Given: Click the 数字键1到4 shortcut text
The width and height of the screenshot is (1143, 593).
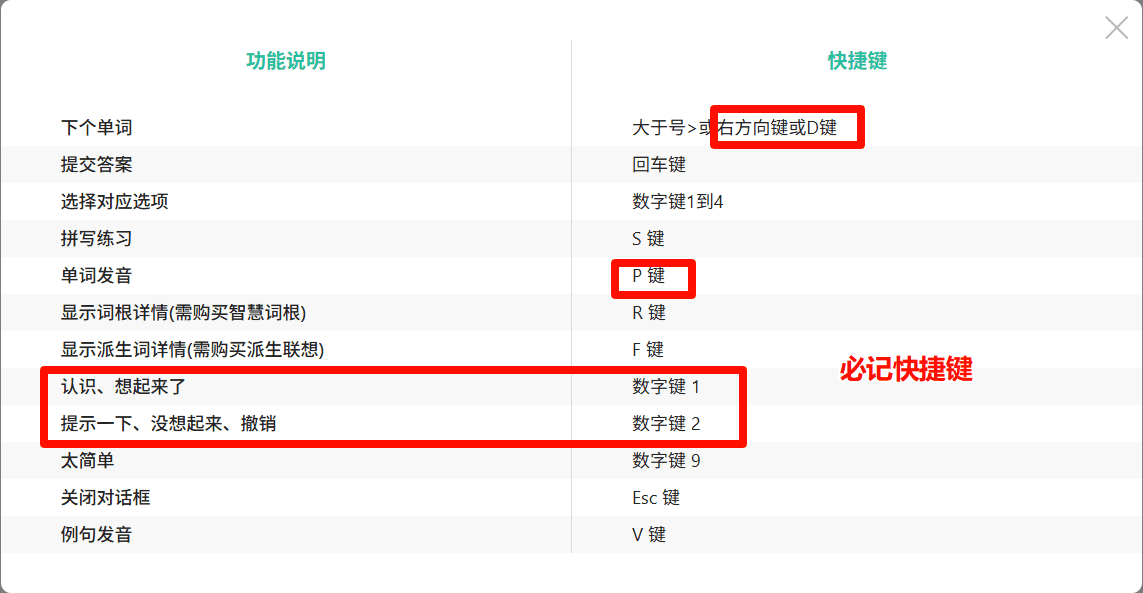Looking at the screenshot, I should pyautogui.click(x=678, y=201).
